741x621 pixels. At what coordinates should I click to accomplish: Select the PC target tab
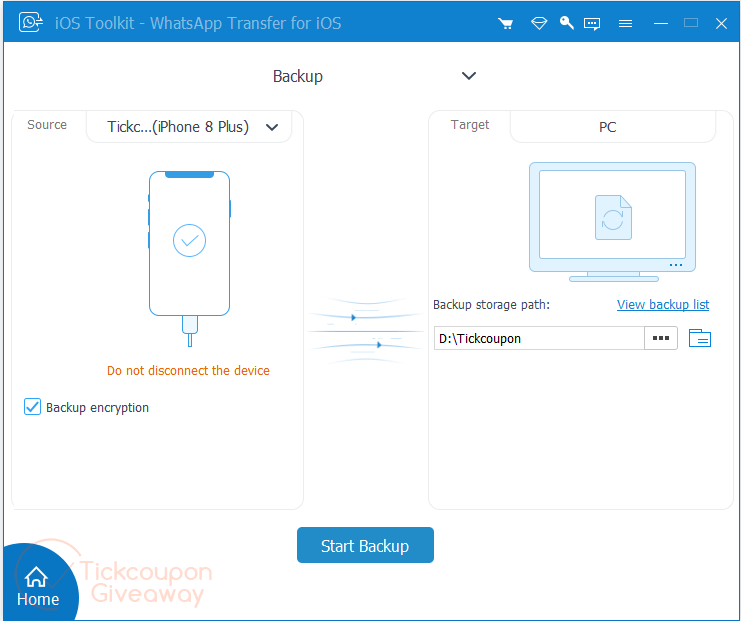click(613, 127)
